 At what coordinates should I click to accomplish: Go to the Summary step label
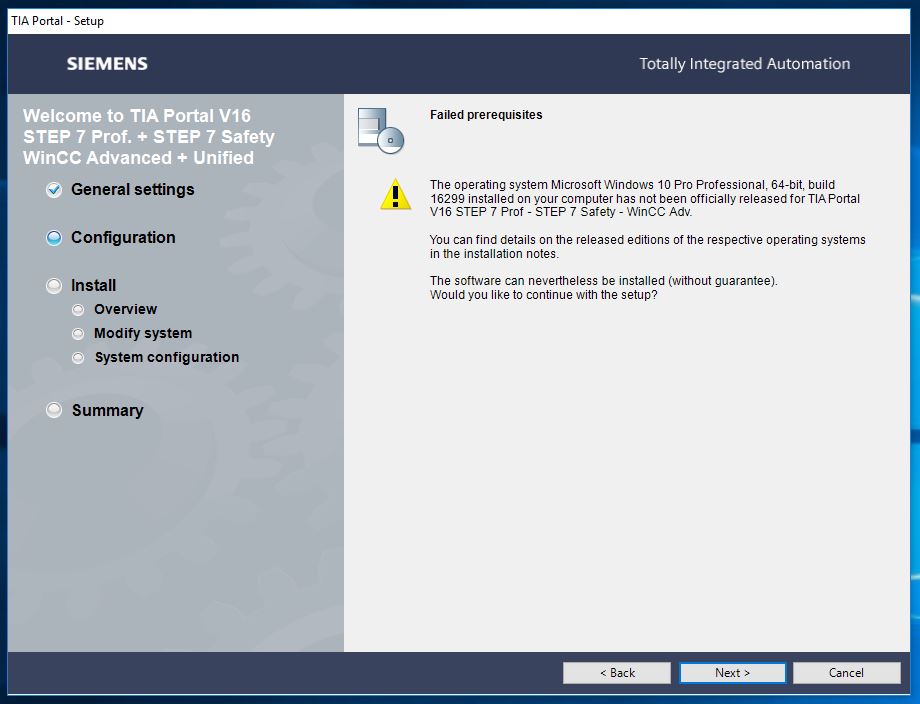click(x=107, y=411)
